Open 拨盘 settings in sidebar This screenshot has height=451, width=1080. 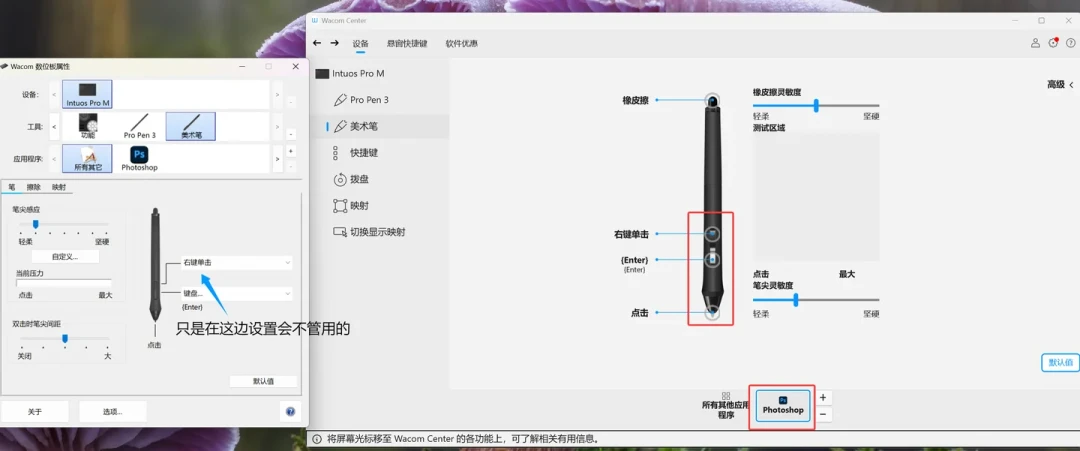coord(351,179)
